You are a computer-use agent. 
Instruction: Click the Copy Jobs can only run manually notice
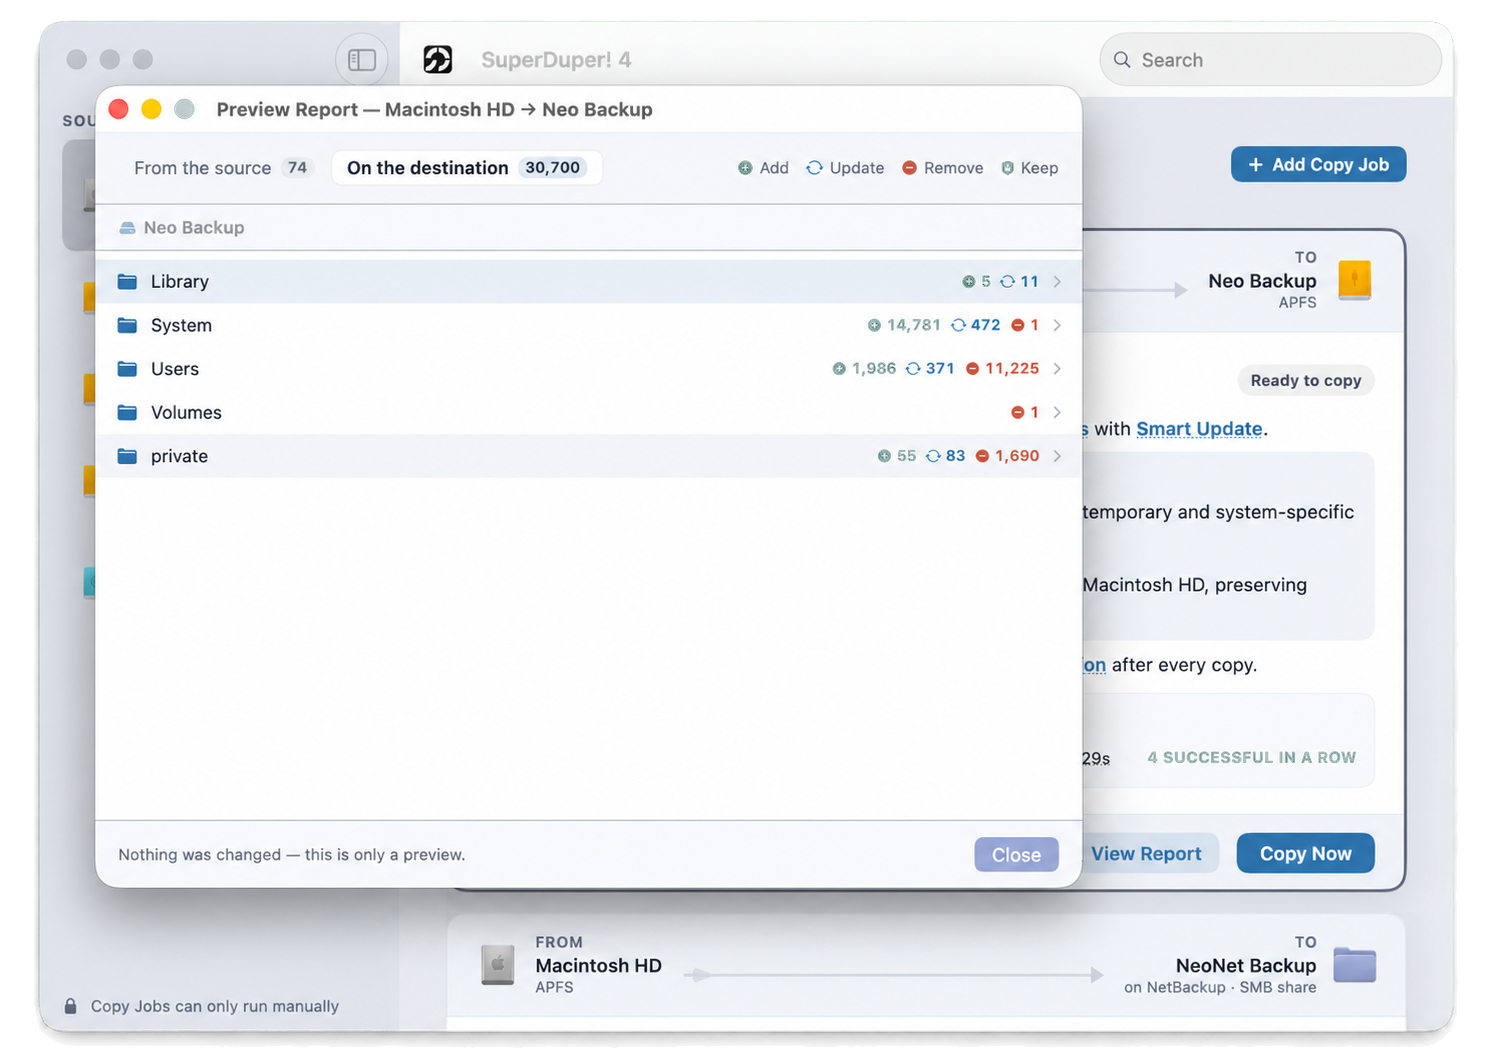tap(215, 1006)
